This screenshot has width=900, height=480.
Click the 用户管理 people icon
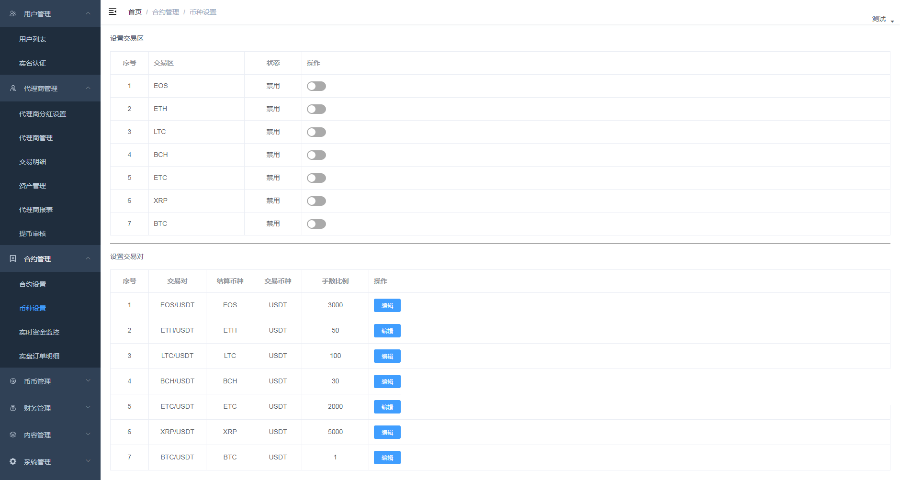click(13, 13)
